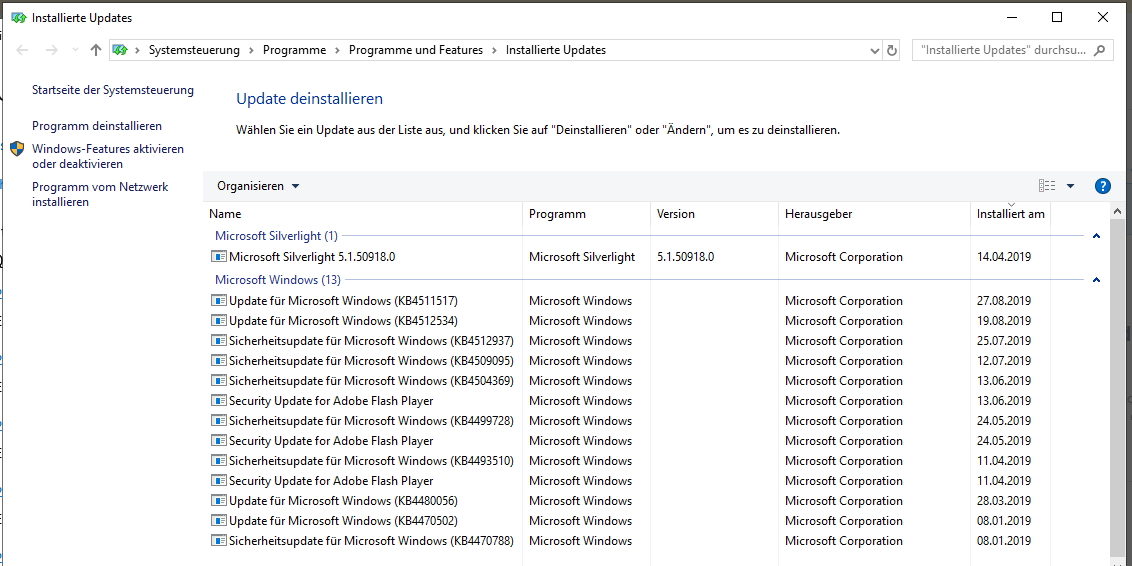Screen dimensions: 1132x566
Task: Select "Sicherheitsupdate für Microsoft Windows (KB4504369)"
Action: (371, 380)
